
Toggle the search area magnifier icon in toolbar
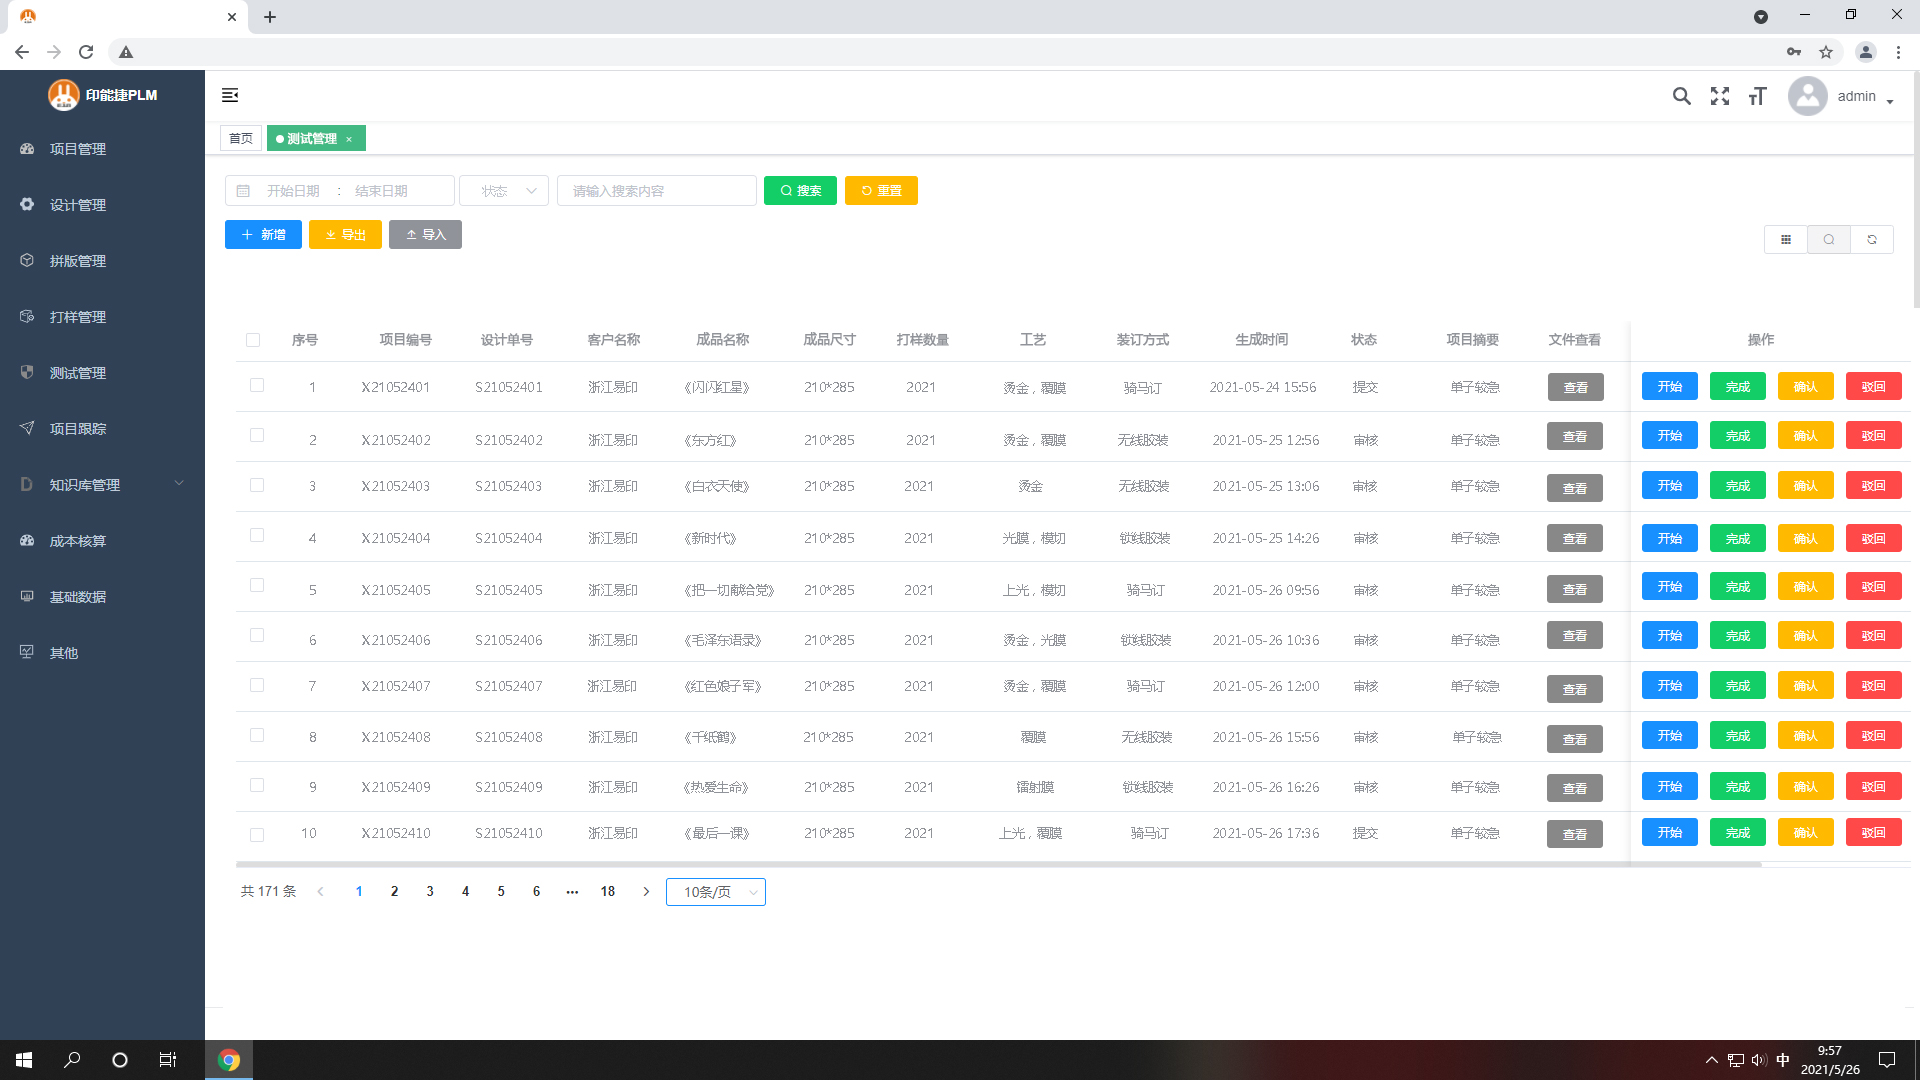coord(1829,240)
